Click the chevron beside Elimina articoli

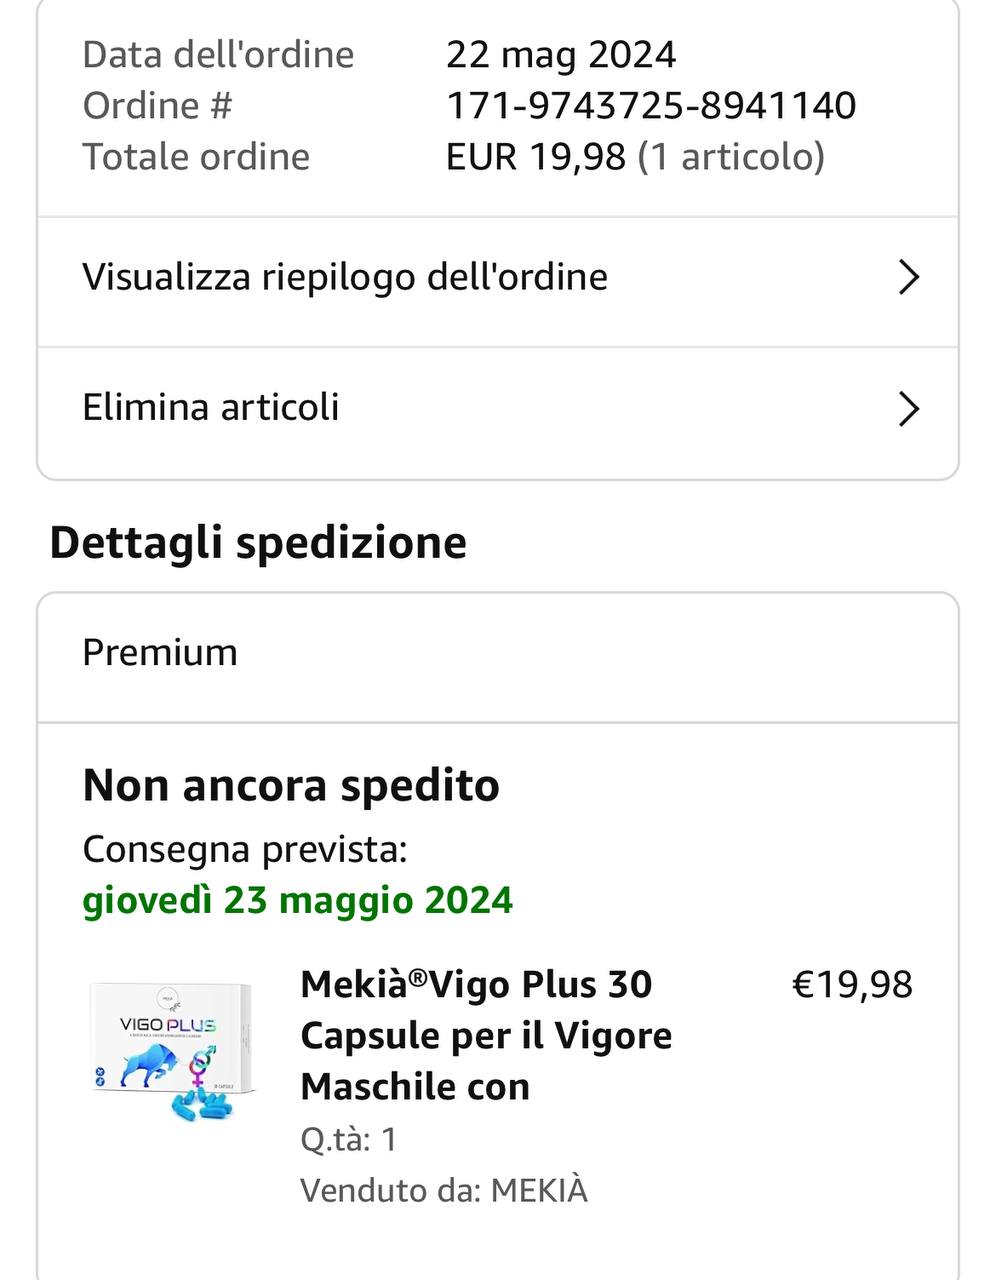(908, 409)
